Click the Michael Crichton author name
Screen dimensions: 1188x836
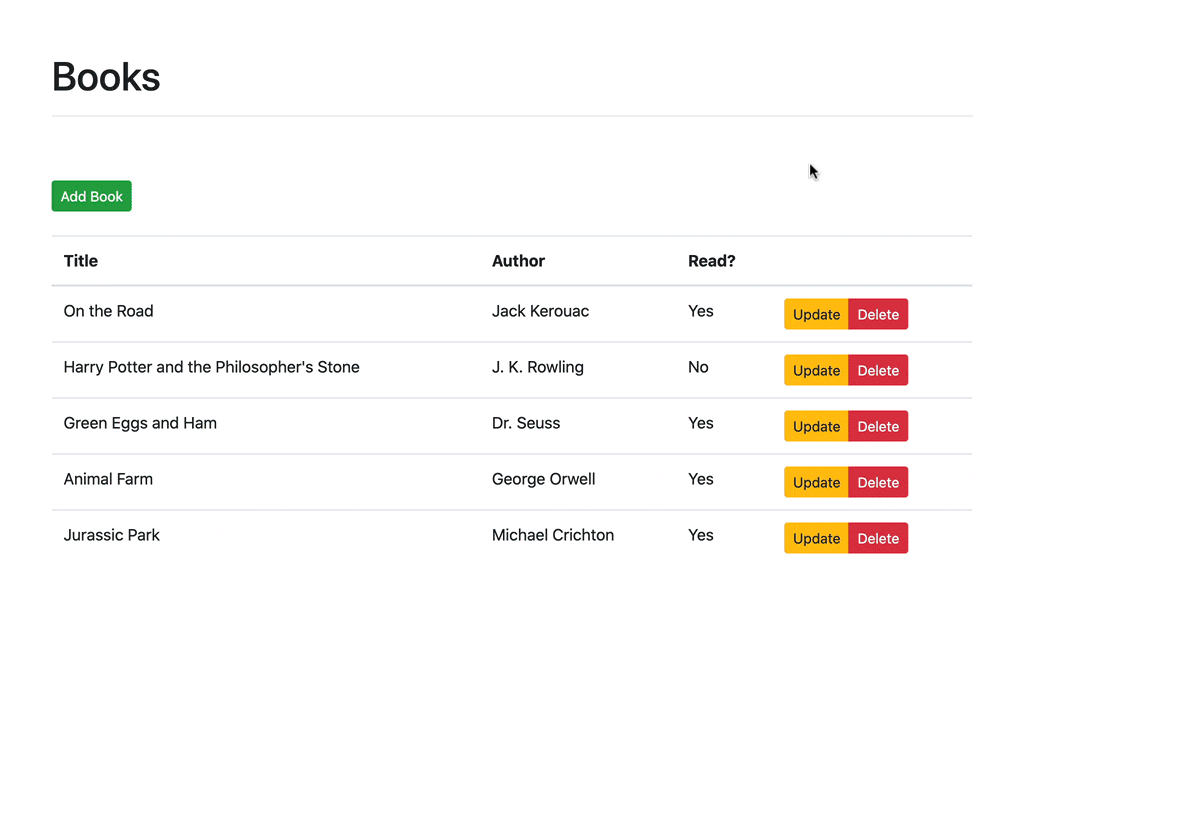(x=553, y=535)
